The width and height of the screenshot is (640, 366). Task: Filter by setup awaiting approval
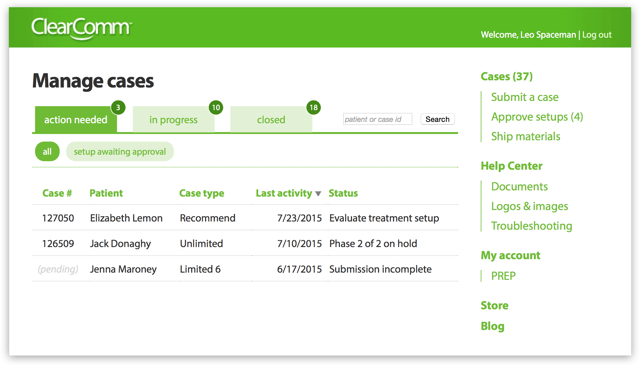click(x=120, y=151)
